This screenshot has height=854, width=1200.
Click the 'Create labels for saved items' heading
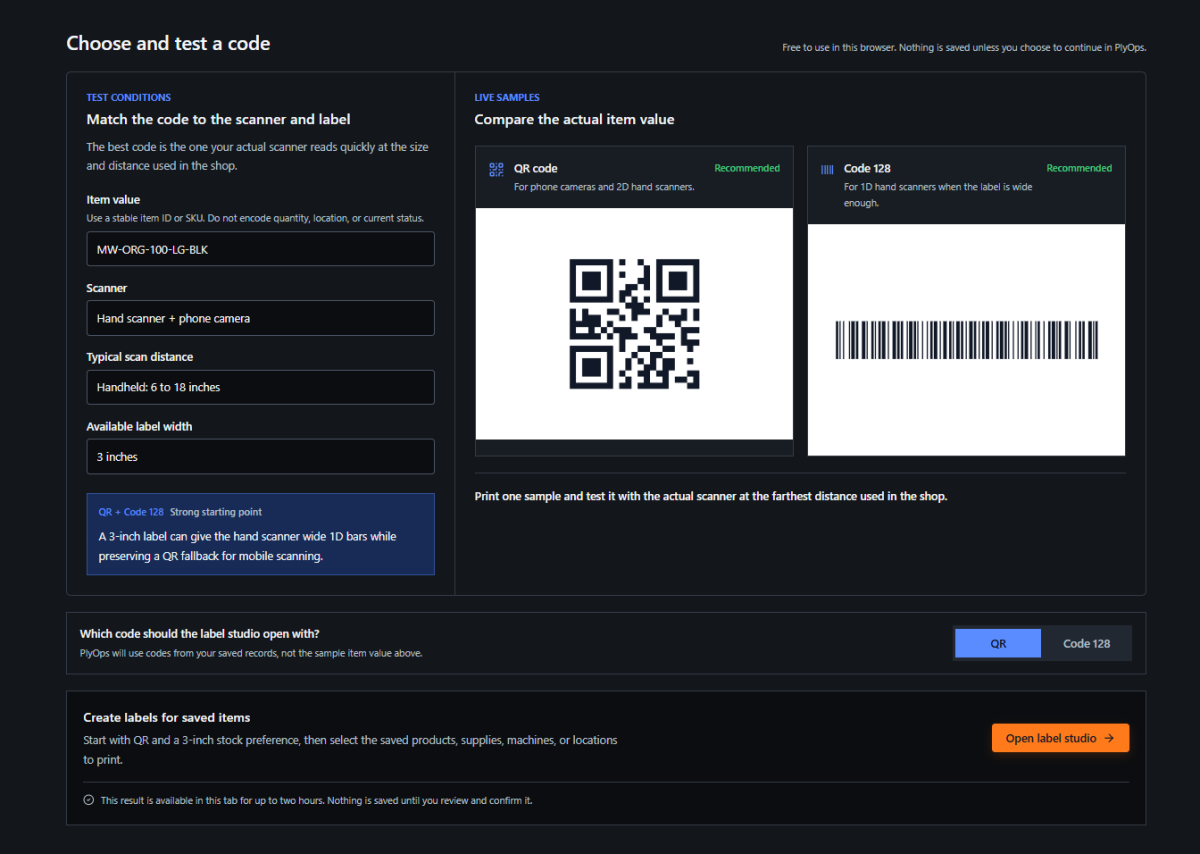167,717
